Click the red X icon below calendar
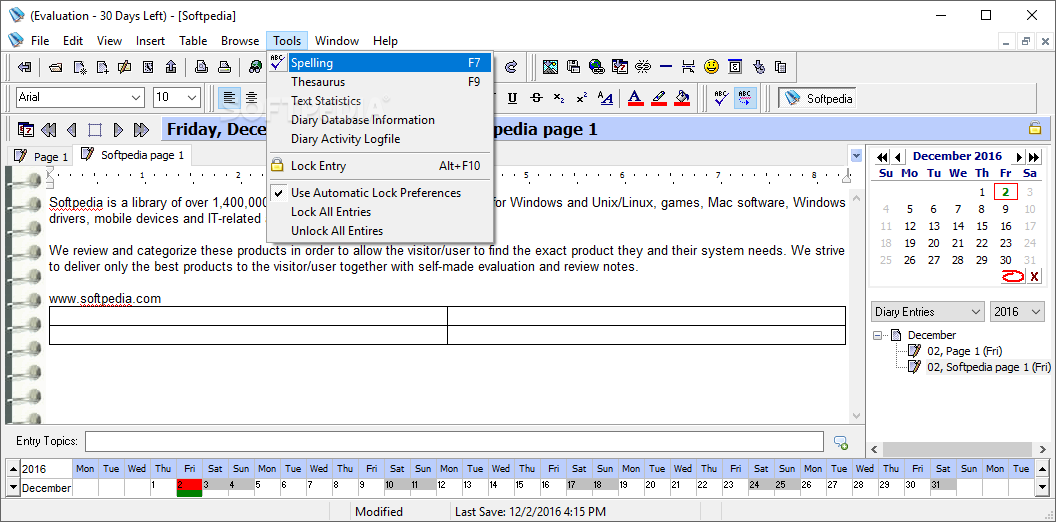The height and width of the screenshot is (522, 1056). click(1034, 275)
